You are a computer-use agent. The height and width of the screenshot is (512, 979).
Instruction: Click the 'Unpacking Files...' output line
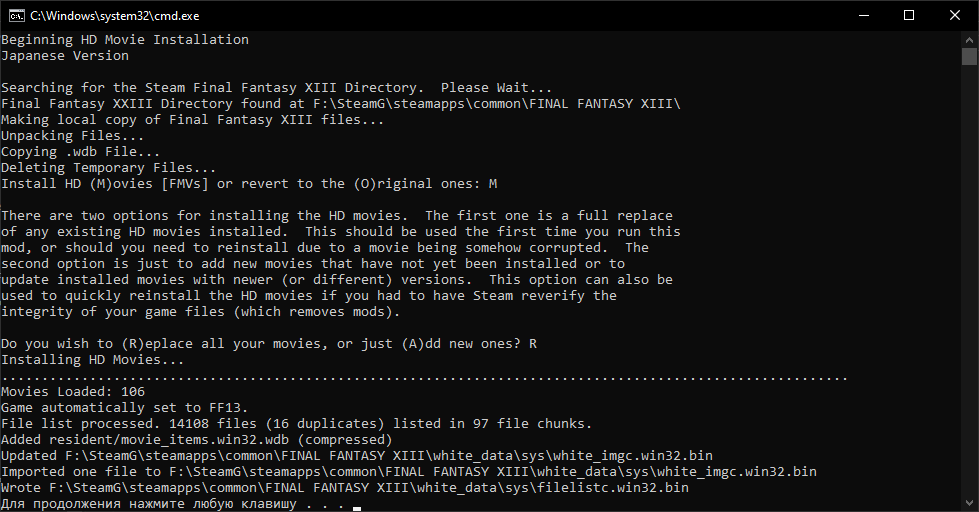(73, 136)
